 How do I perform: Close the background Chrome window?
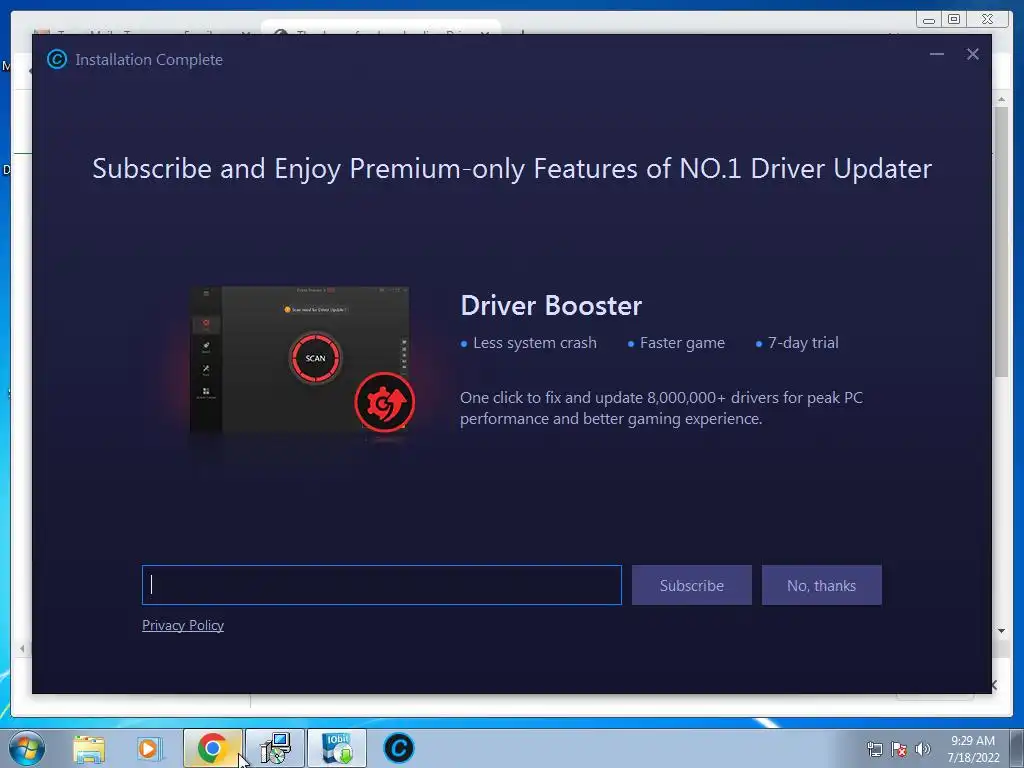pos(987,19)
